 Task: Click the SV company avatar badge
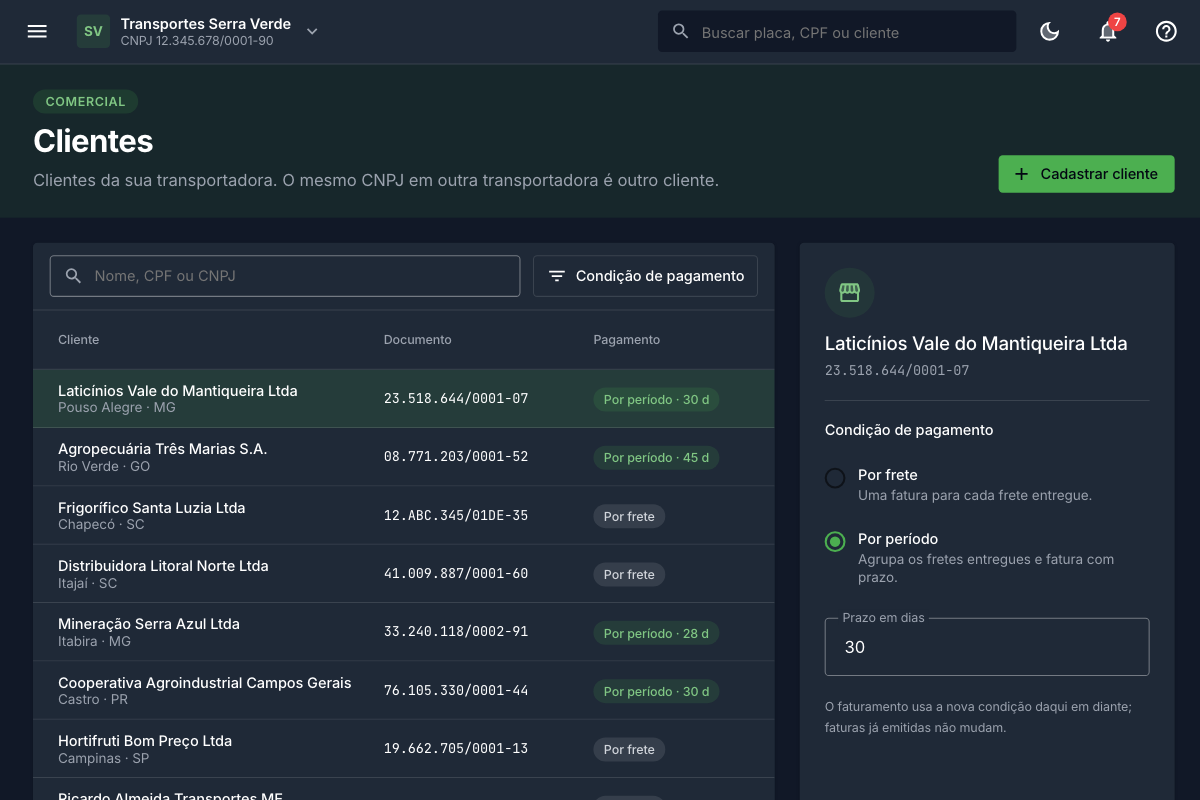pyautogui.click(x=93, y=31)
